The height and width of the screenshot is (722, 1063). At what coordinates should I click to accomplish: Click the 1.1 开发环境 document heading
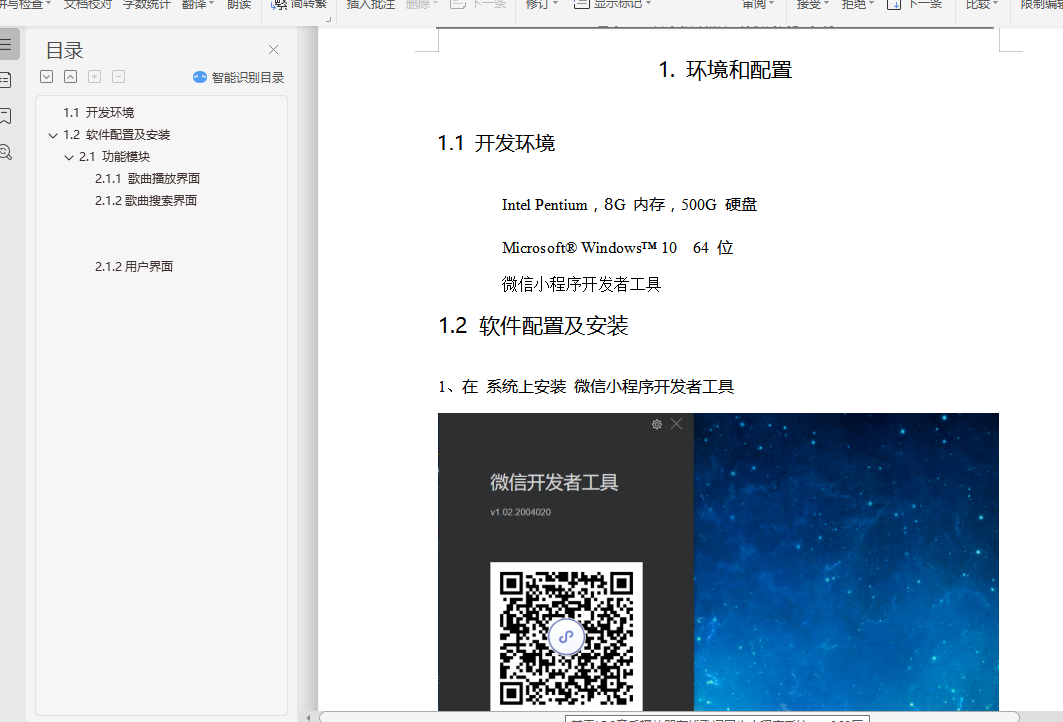(496, 144)
